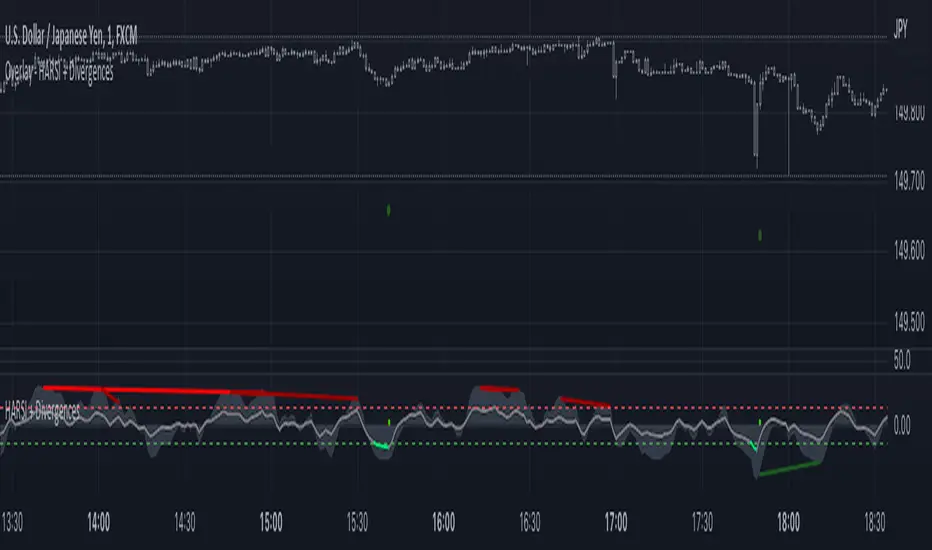Image resolution: width=932 pixels, height=550 pixels.
Task: Click the 50.0 indicator scale label
Action: click(902, 360)
